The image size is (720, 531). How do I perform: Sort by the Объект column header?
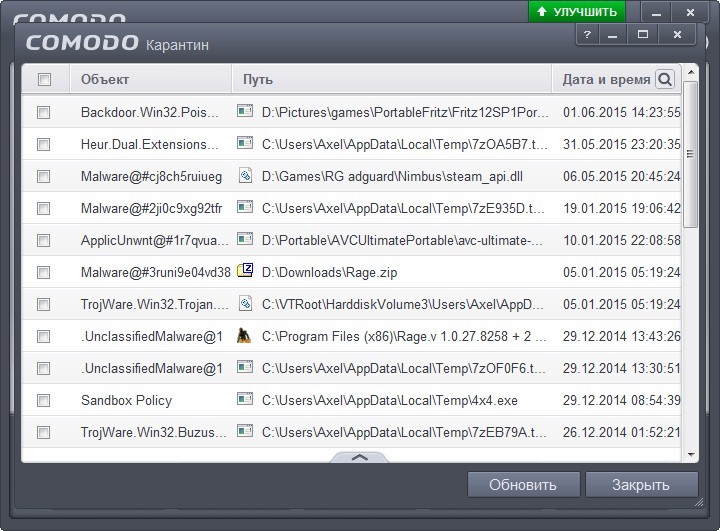(x=151, y=79)
